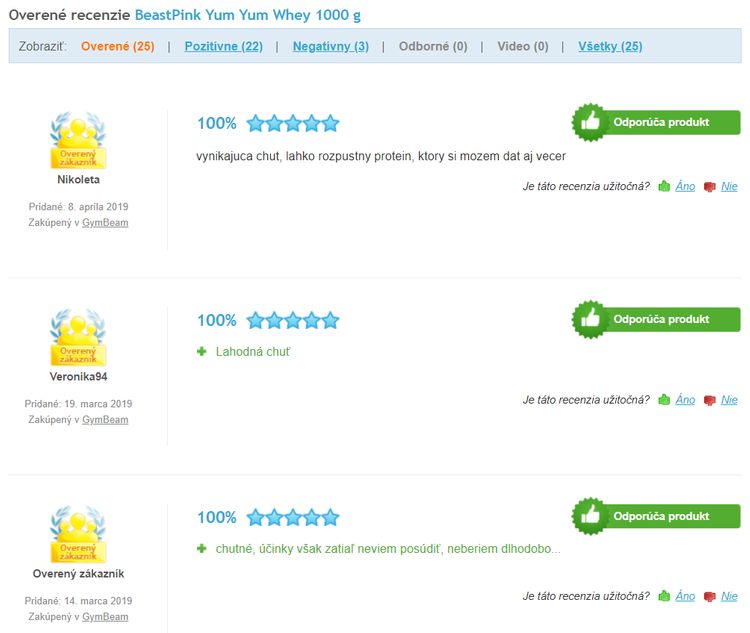Open BeastPink Yum Yum Whey 1000 g product link
The height and width of the screenshot is (633, 750).
[247, 15]
